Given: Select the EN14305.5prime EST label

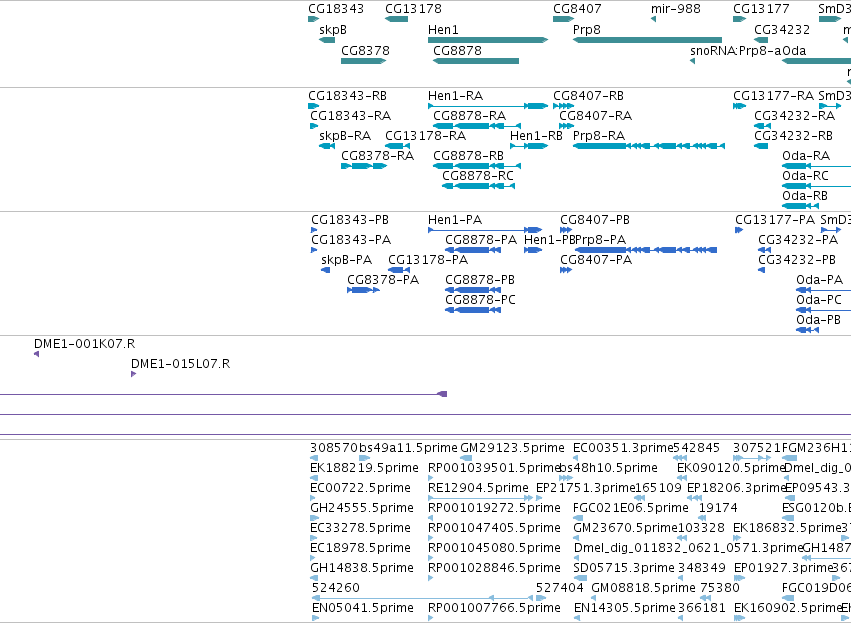Looking at the screenshot, I should pyautogui.click(x=625, y=608).
